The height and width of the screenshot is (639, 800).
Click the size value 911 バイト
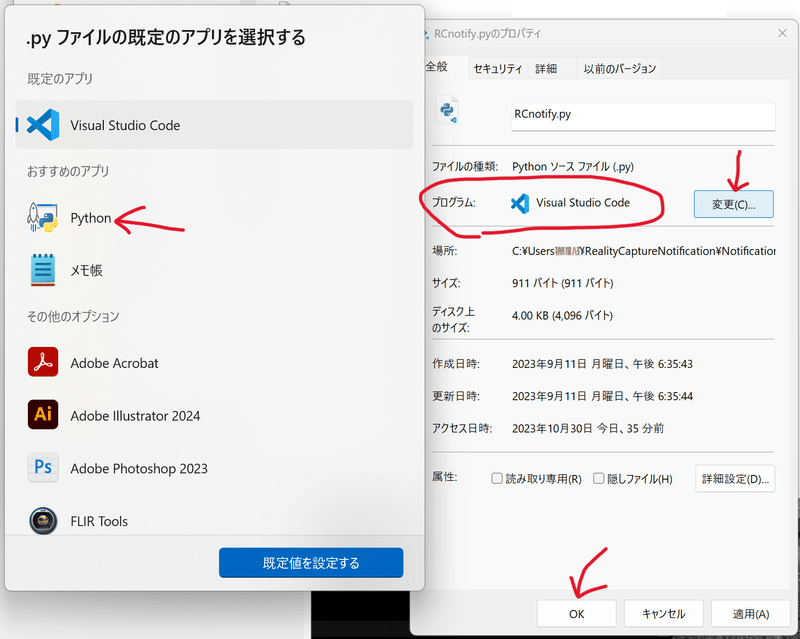click(x=563, y=283)
